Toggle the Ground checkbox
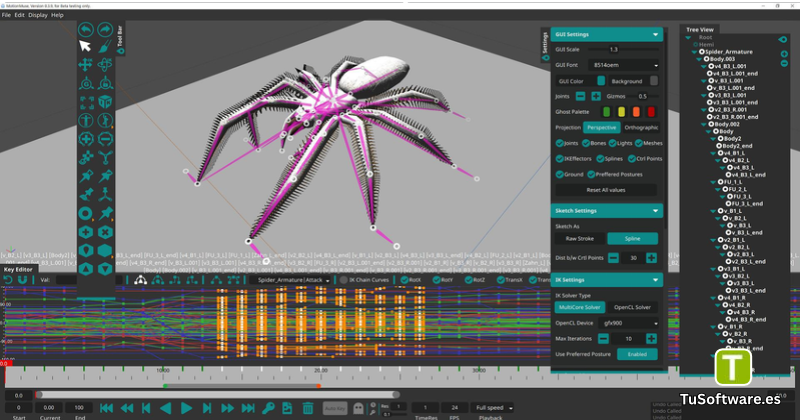The height and width of the screenshot is (420, 800). (560, 175)
